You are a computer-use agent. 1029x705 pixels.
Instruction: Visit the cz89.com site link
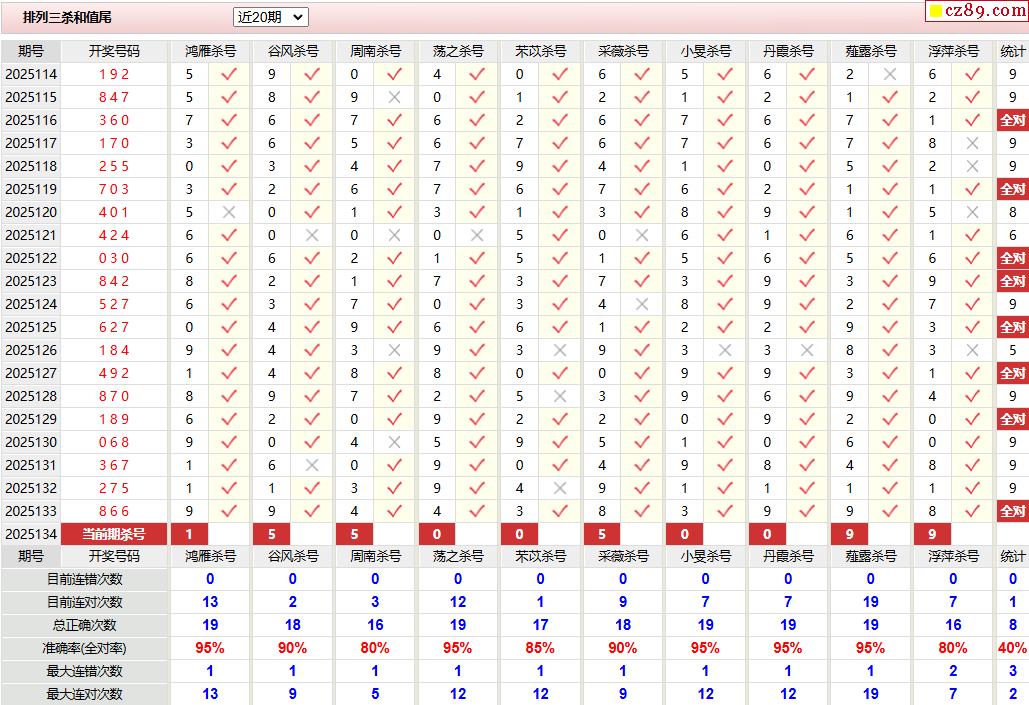[x=977, y=11]
